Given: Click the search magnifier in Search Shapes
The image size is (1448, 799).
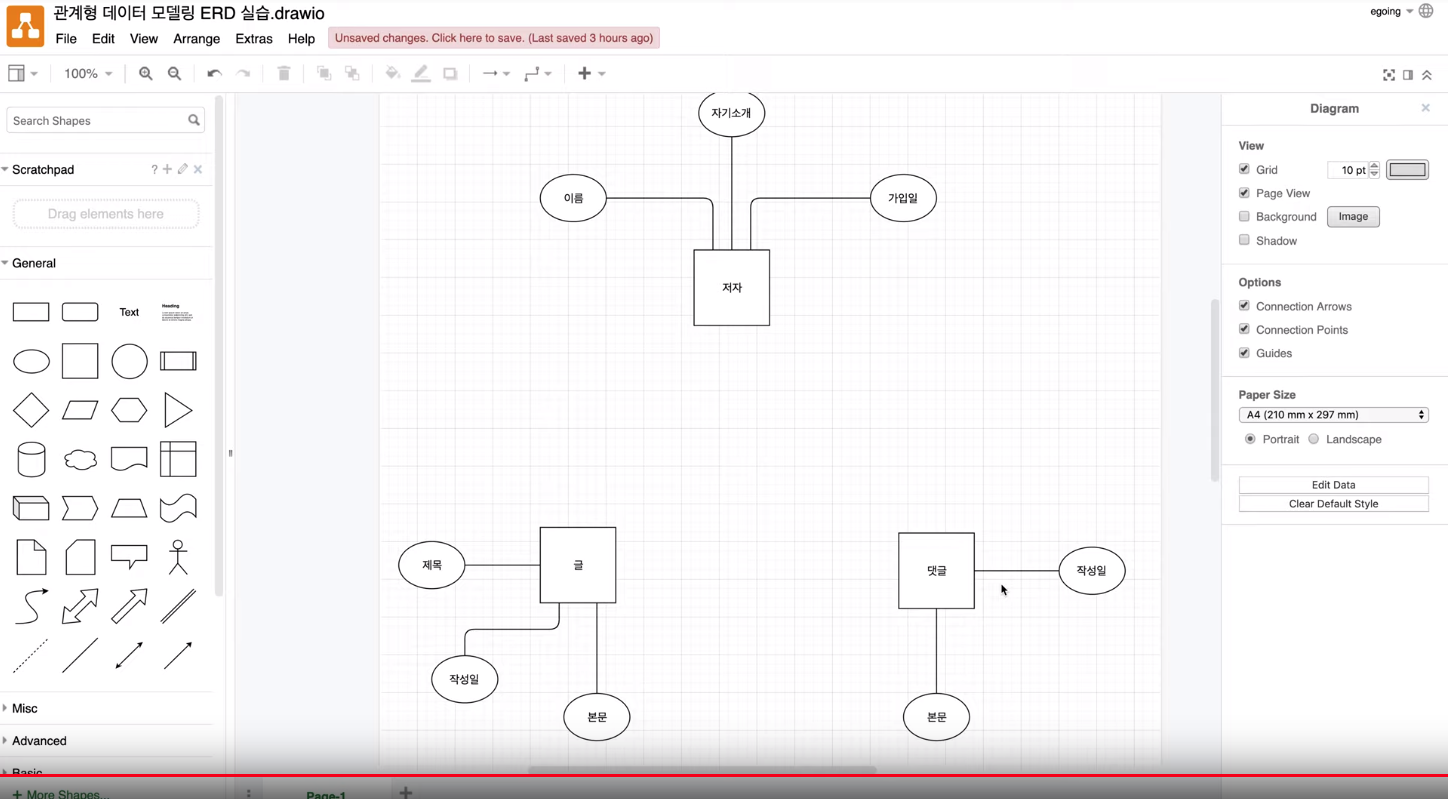Looking at the screenshot, I should 194,120.
